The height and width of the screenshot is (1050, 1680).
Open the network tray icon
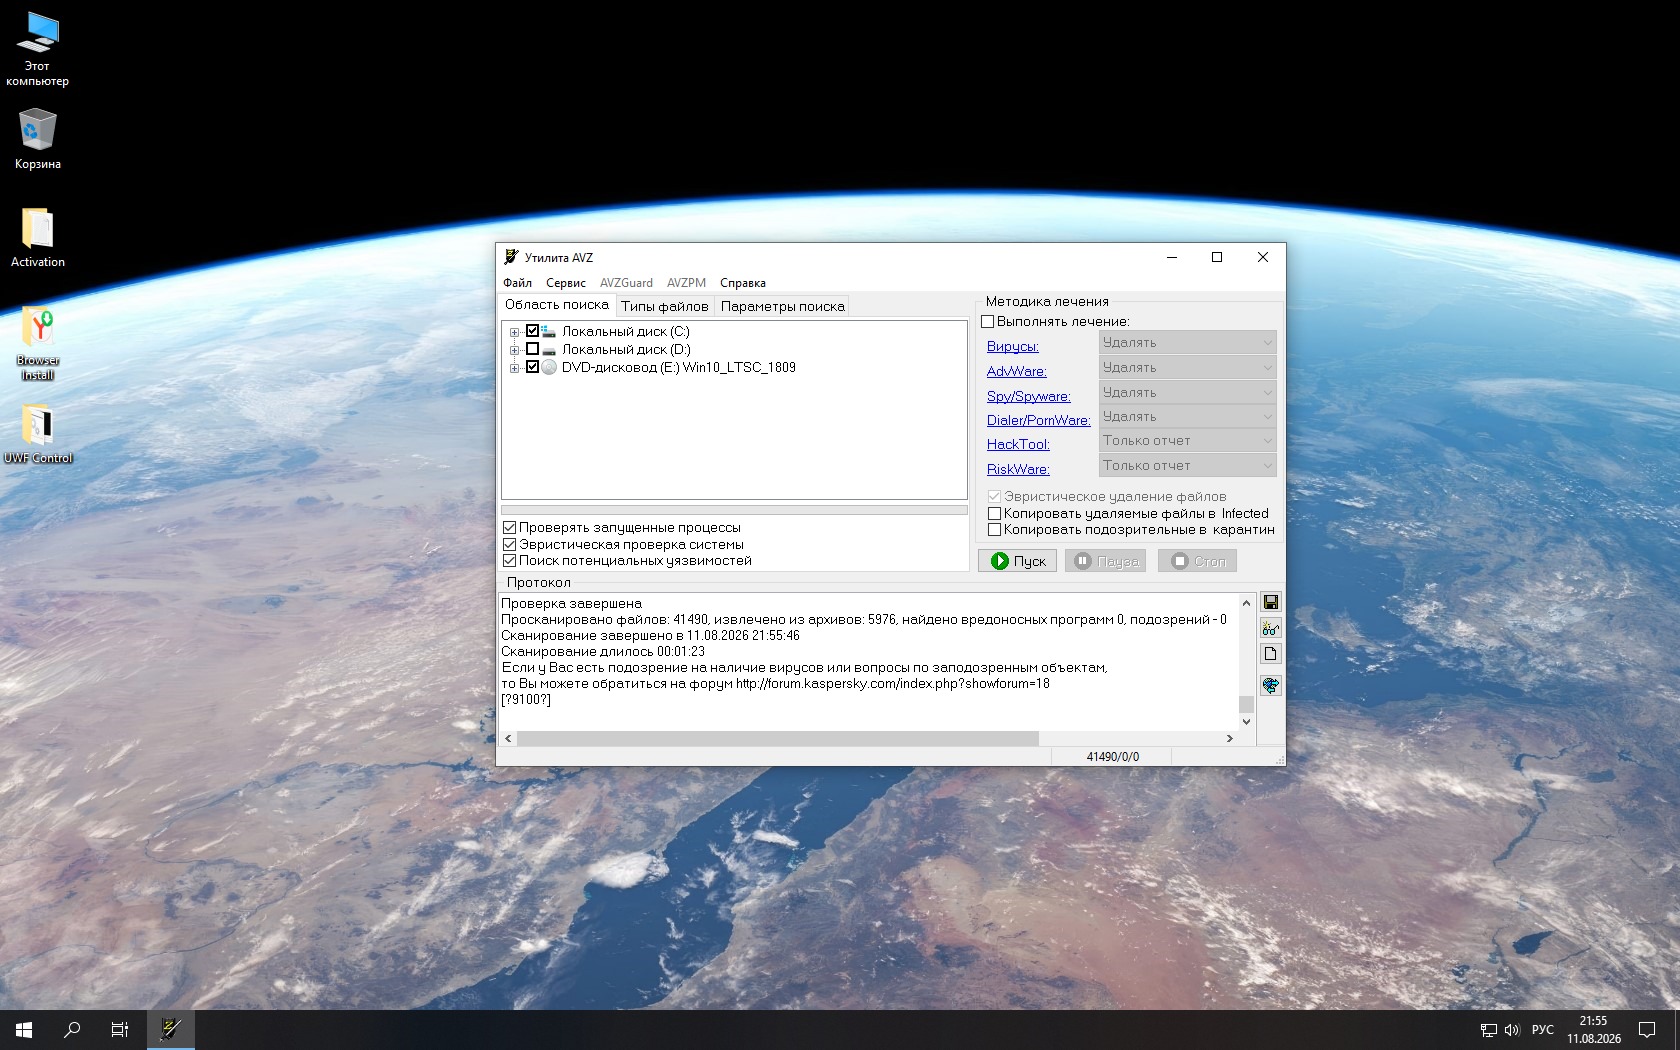[x=1488, y=1030]
